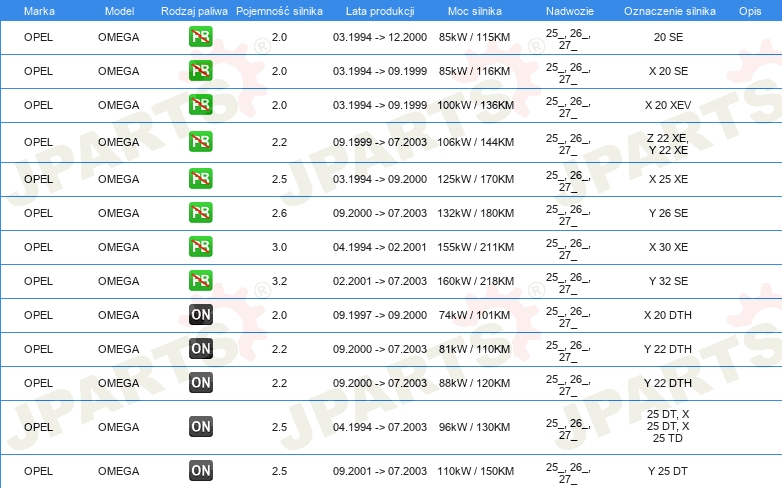Click the Nadwozie column header

pos(570,11)
